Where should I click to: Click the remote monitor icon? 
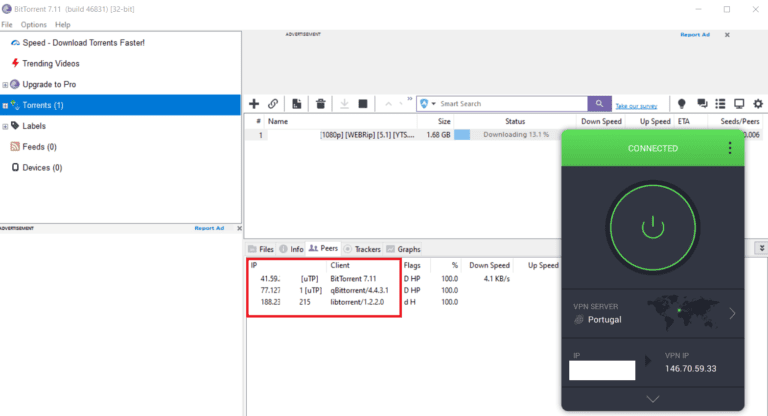pos(739,104)
